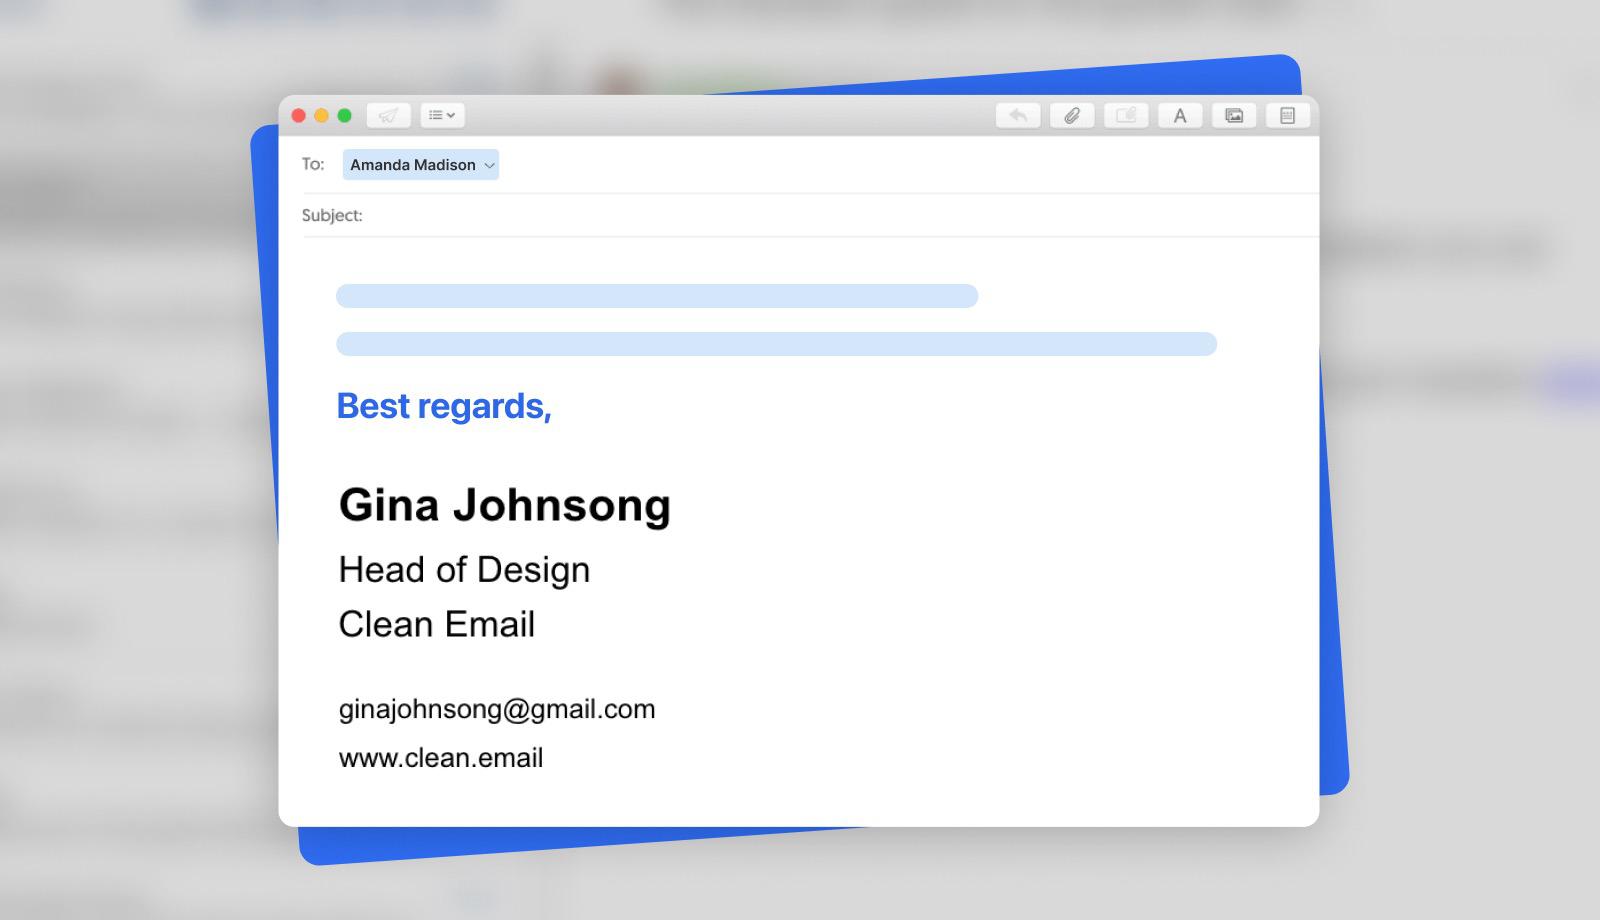Click the reply arrow icon in toolbar
The image size is (1600, 920).
tap(1018, 115)
